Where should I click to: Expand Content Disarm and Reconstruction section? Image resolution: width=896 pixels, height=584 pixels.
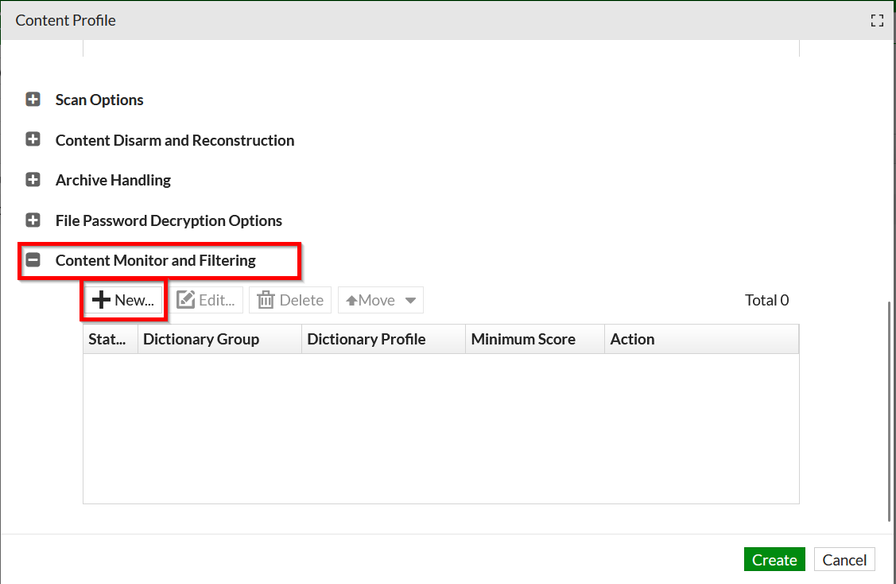coord(33,140)
